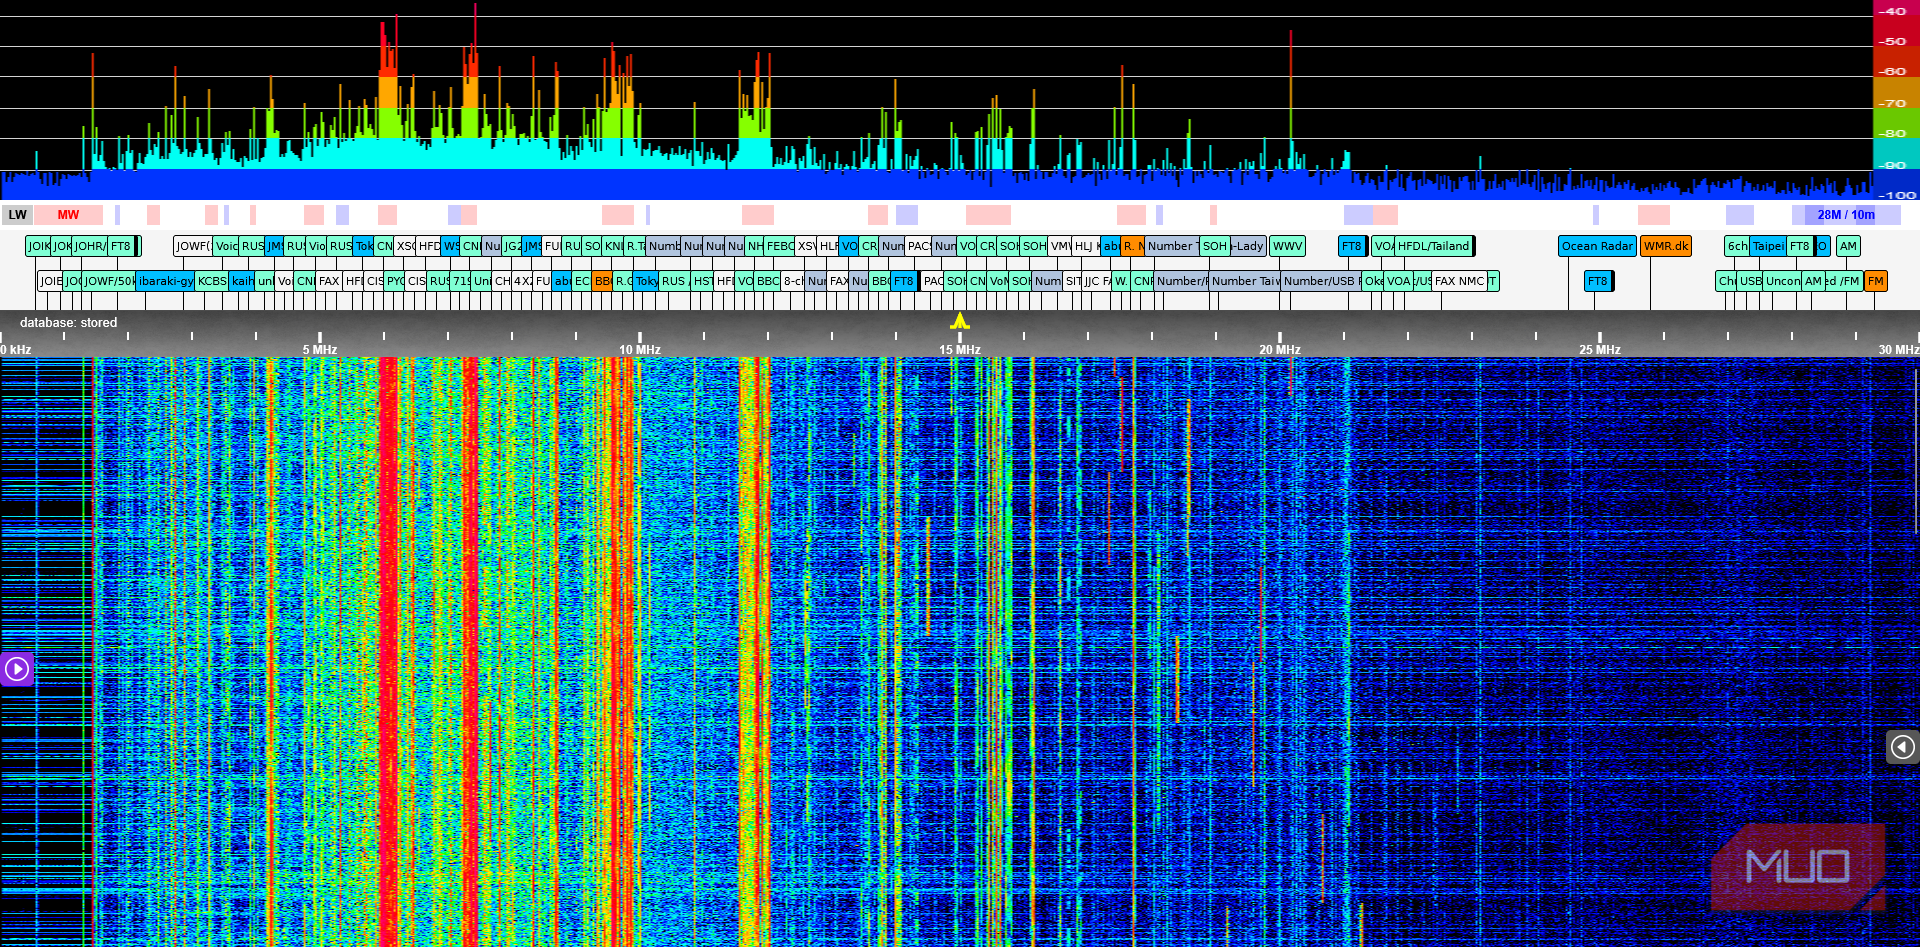Image resolution: width=1920 pixels, height=947 pixels.
Task: Click the gray circular arrow button on the right edge
Action: 1903,747
